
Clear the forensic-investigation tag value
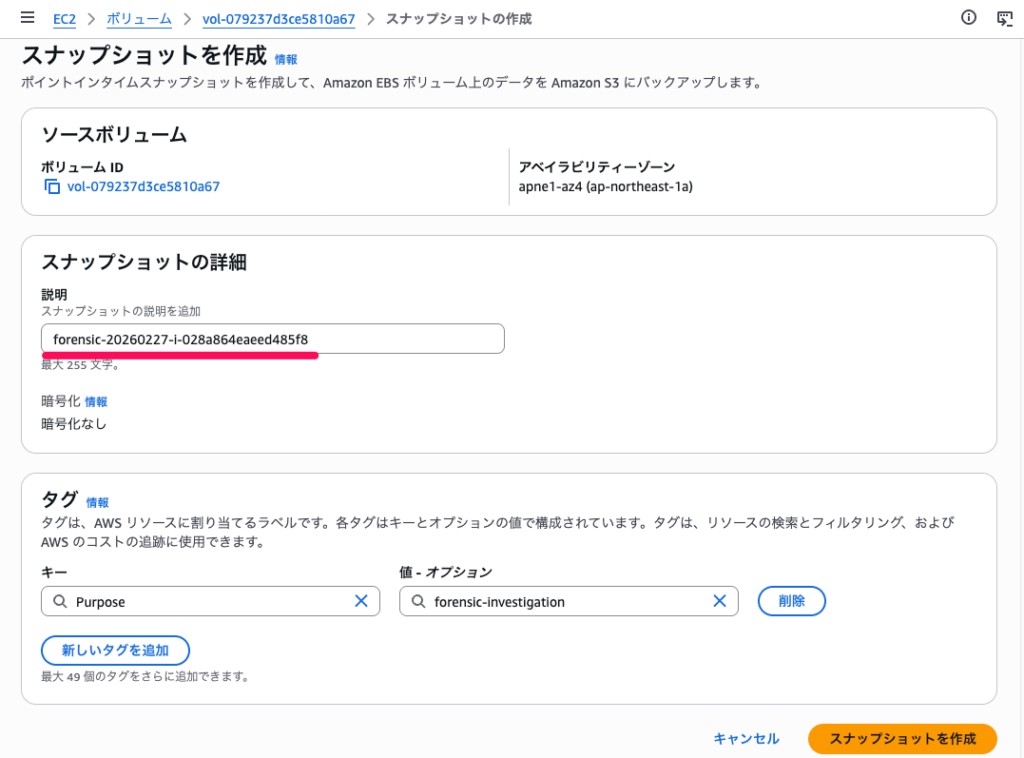[x=719, y=601]
